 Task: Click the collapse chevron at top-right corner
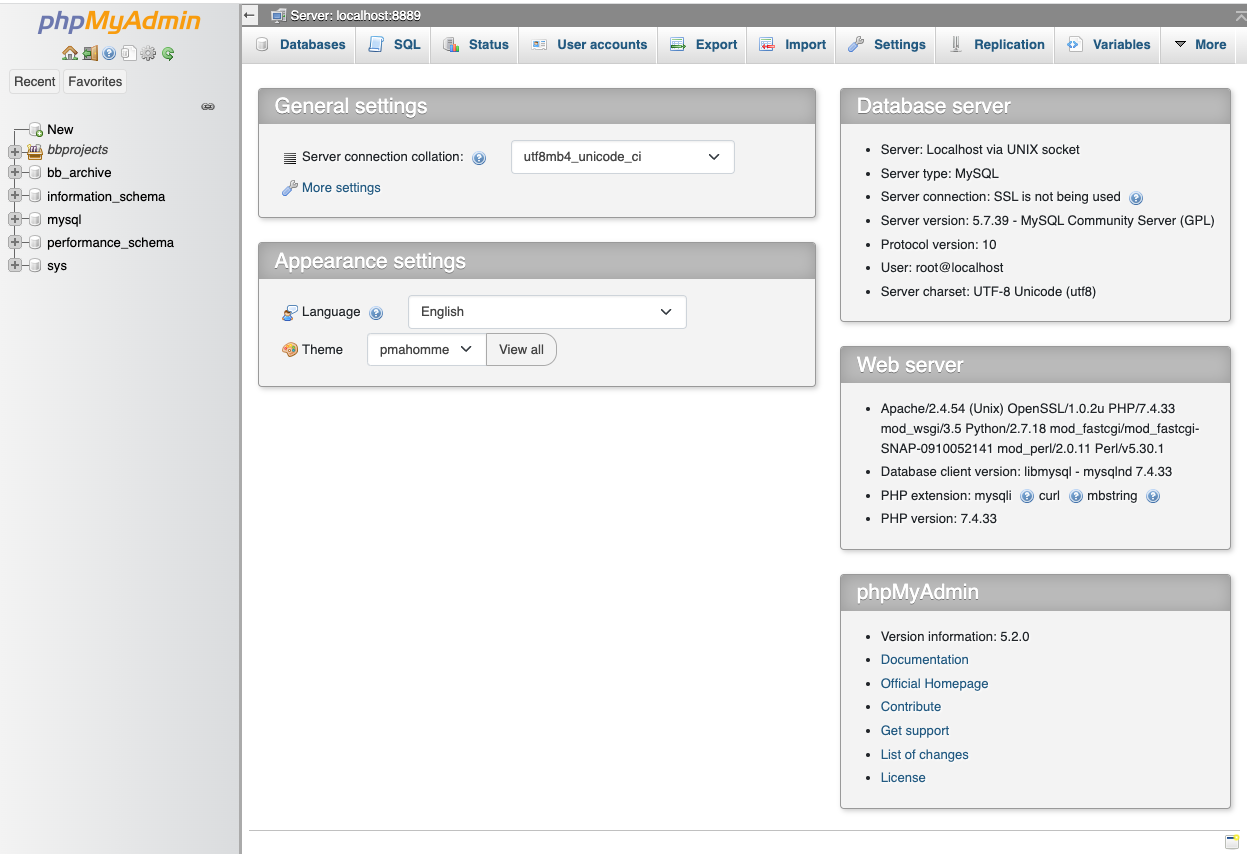tap(1240, 15)
